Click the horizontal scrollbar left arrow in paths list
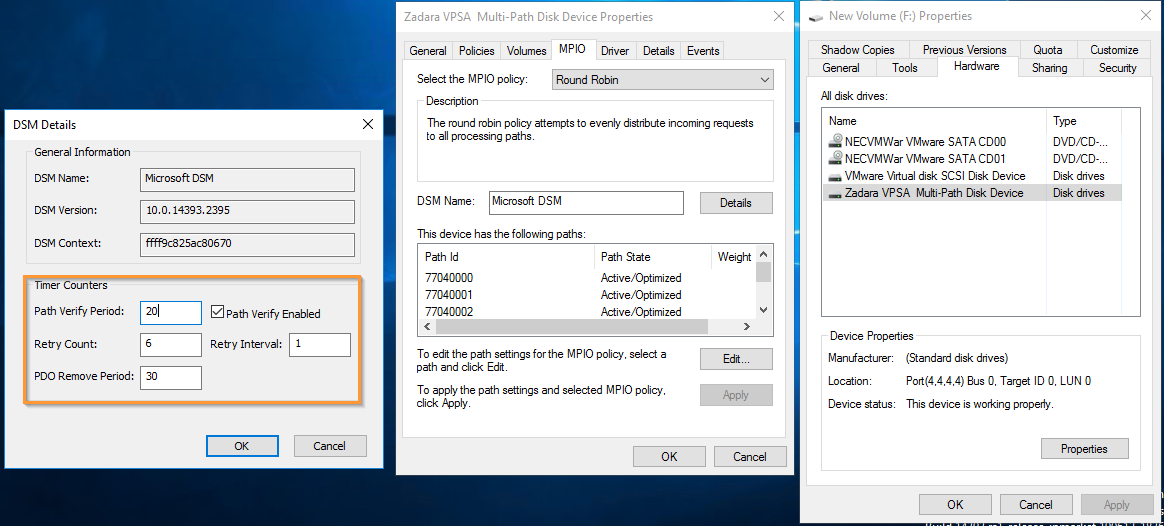The image size is (1164, 526). (427, 326)
